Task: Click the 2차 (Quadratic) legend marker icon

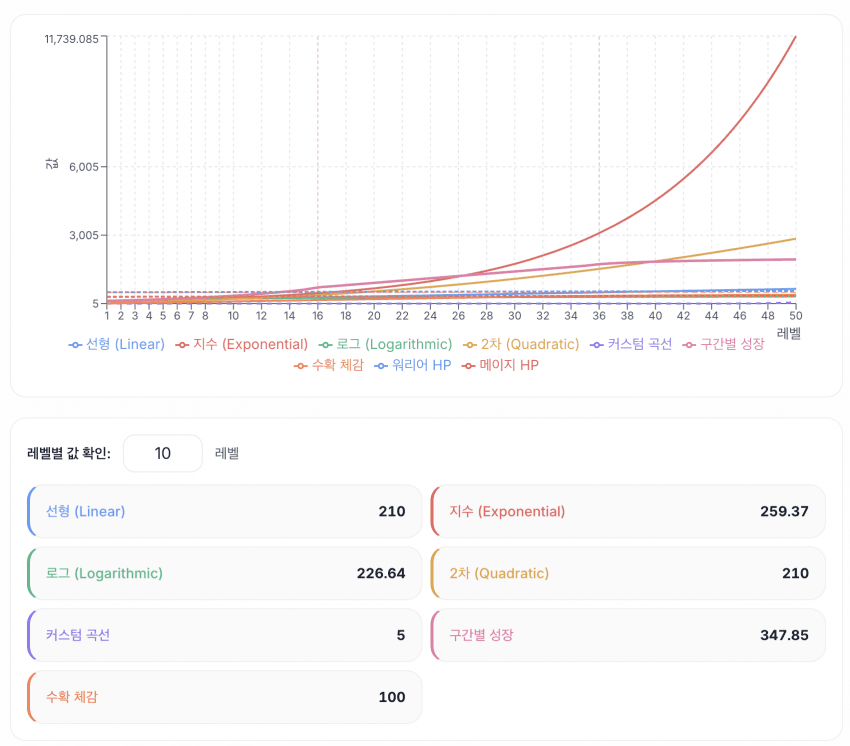Action: [472, 344]
